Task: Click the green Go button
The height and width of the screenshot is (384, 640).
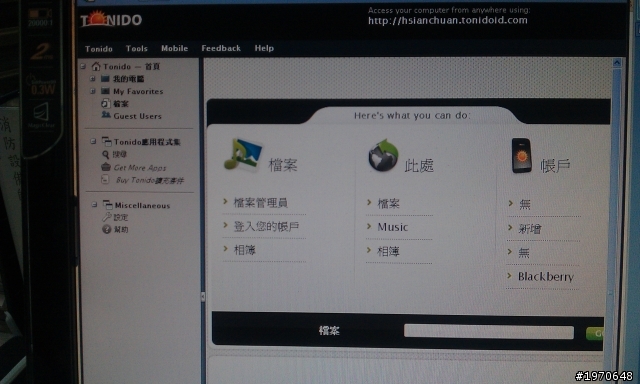Action: [595, 333]
